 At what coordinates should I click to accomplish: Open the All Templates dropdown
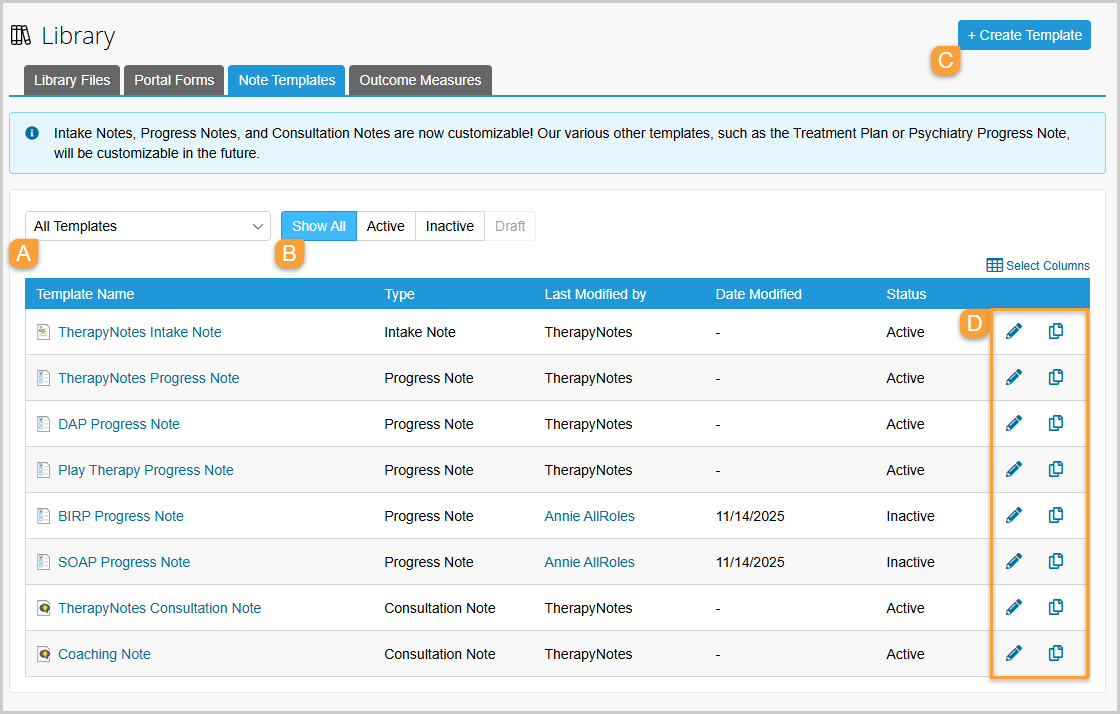pos(148,226)
